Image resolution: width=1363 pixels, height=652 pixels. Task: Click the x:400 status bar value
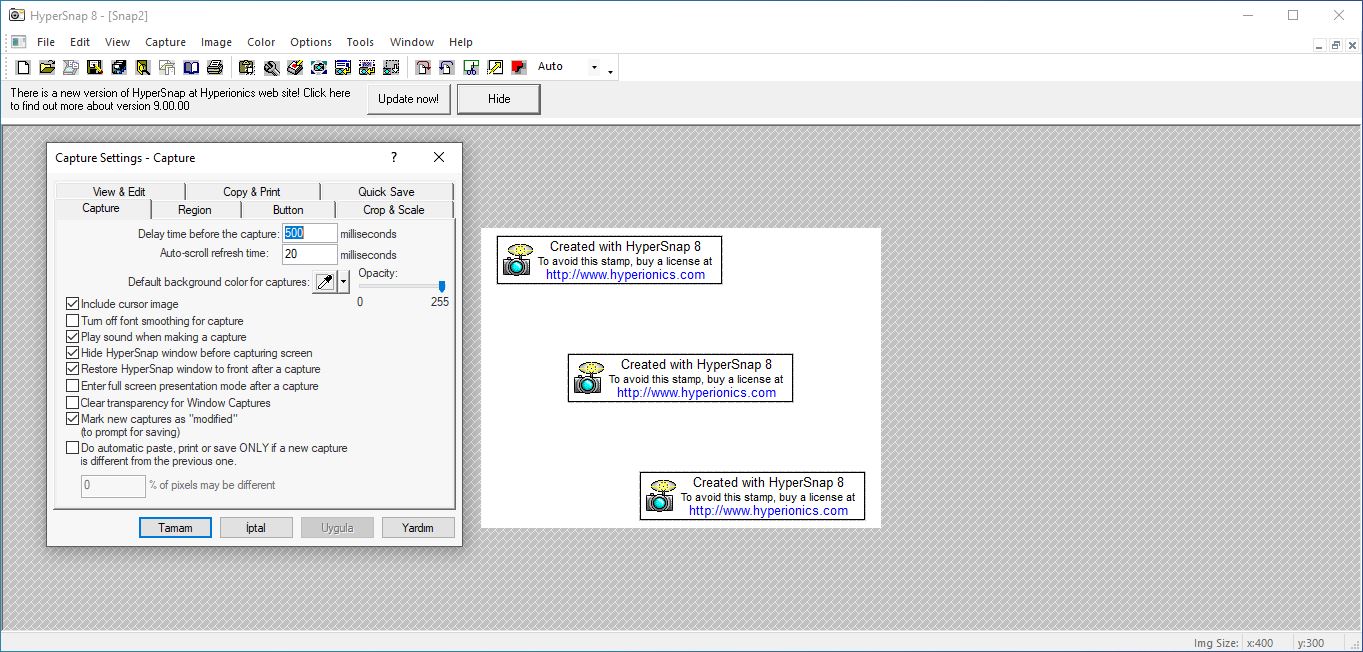tap(1260, 643)
